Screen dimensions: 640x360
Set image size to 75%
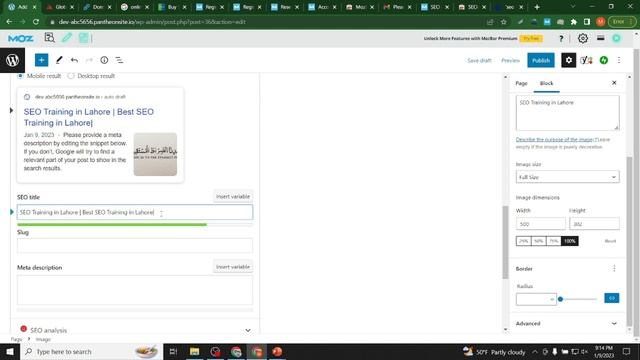pyautogui.click(x=553, y=241)
